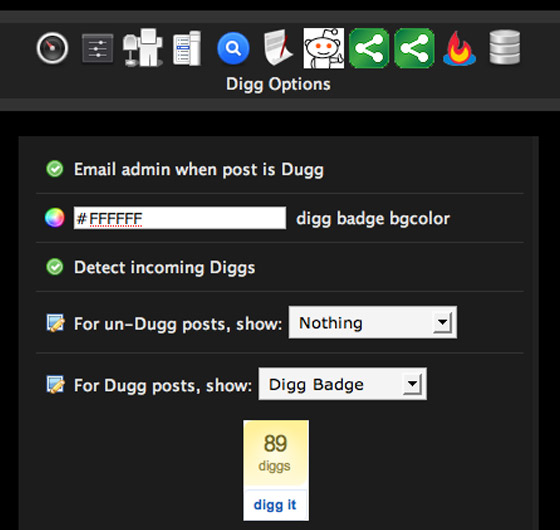Click Email admin when post is Dugg text
Viewport: 560px width, 530px height.
[x=199, y=170]
